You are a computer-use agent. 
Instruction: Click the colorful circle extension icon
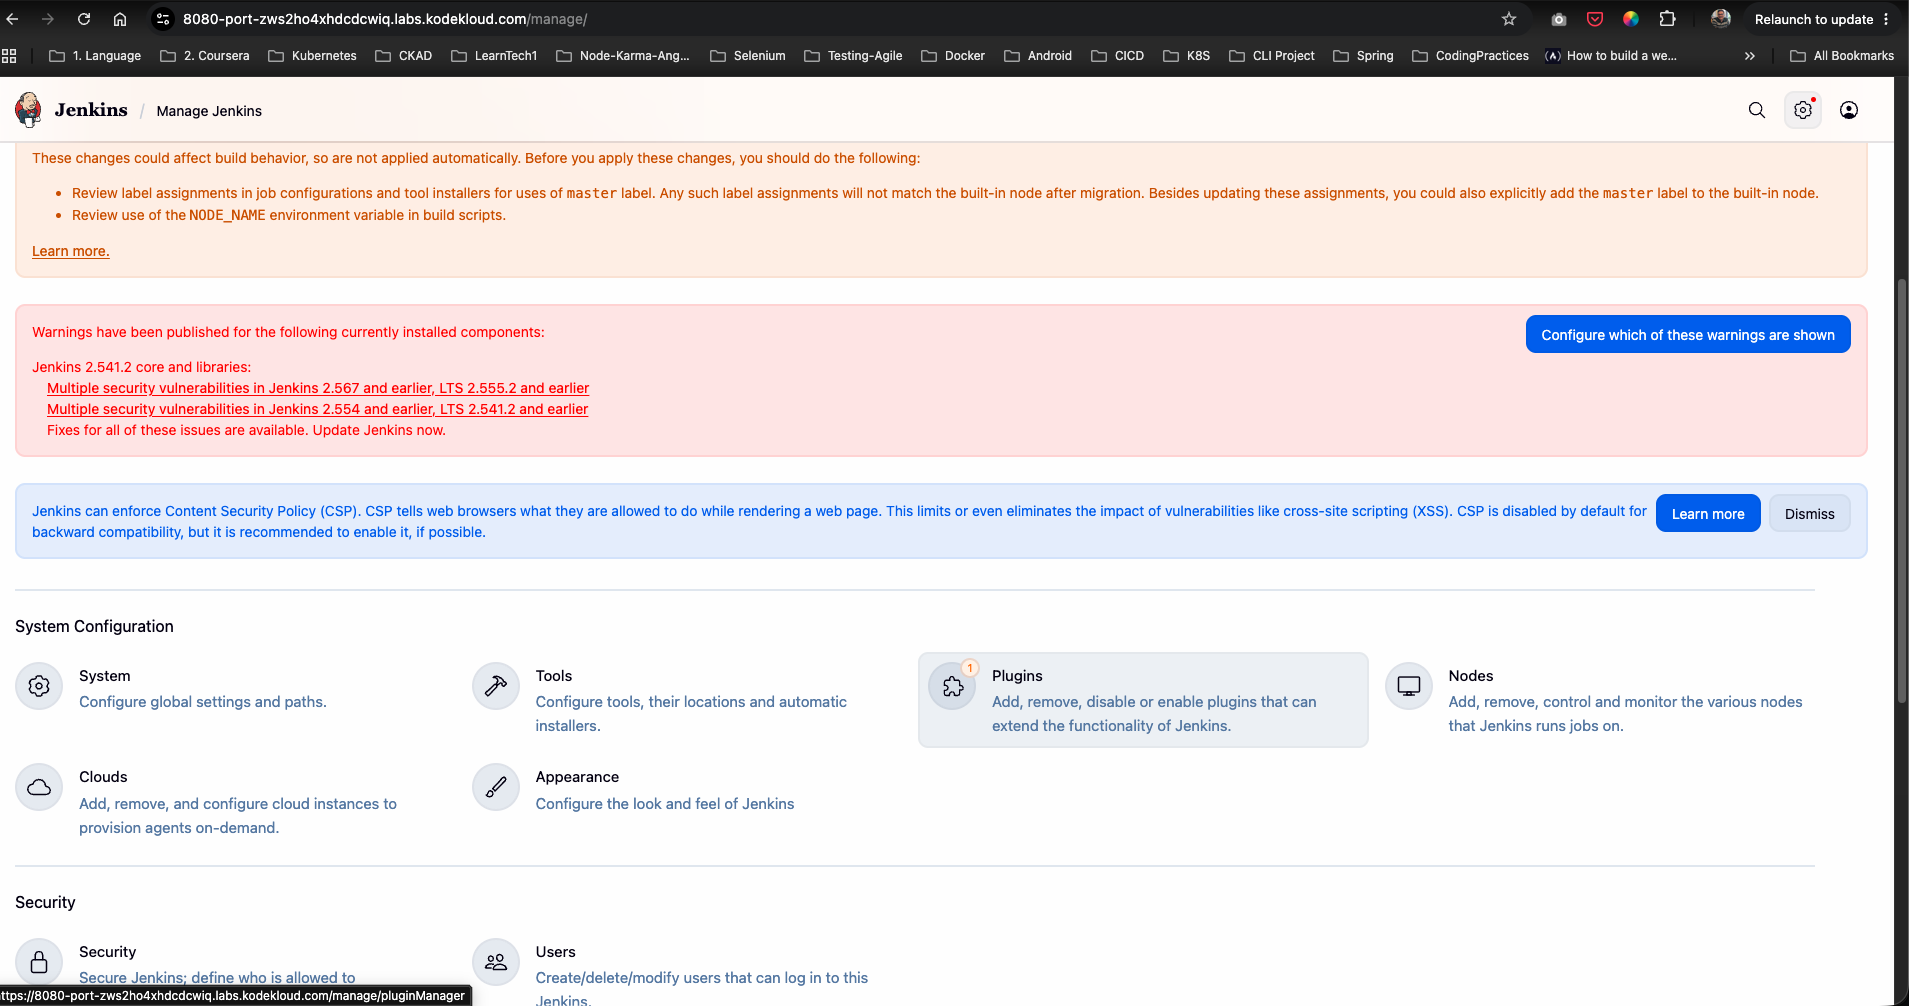pyautogui.click(x=1631, y=19)
